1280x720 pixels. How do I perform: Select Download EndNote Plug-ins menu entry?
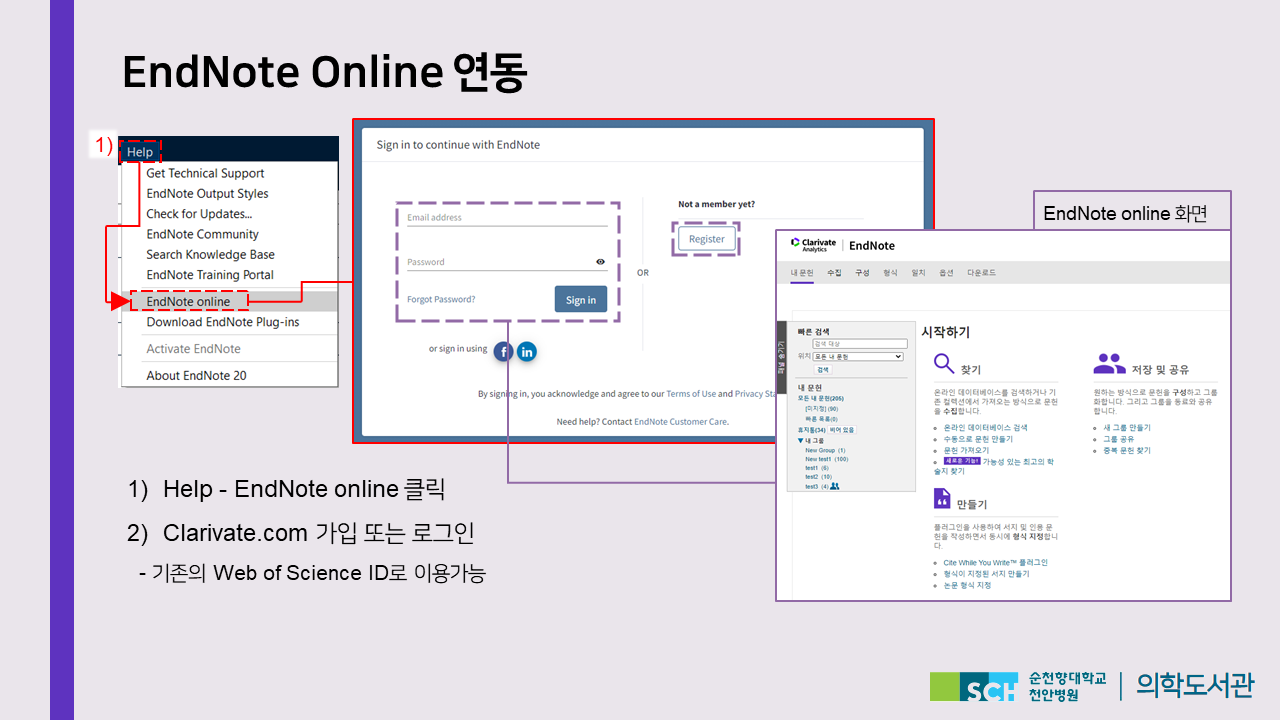[x=223, y=322]
